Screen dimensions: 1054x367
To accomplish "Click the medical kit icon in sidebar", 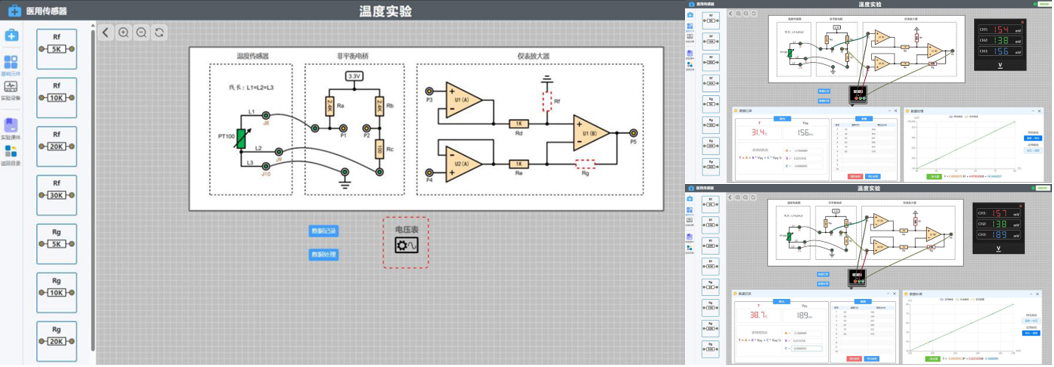I will (x=11, y=34).
